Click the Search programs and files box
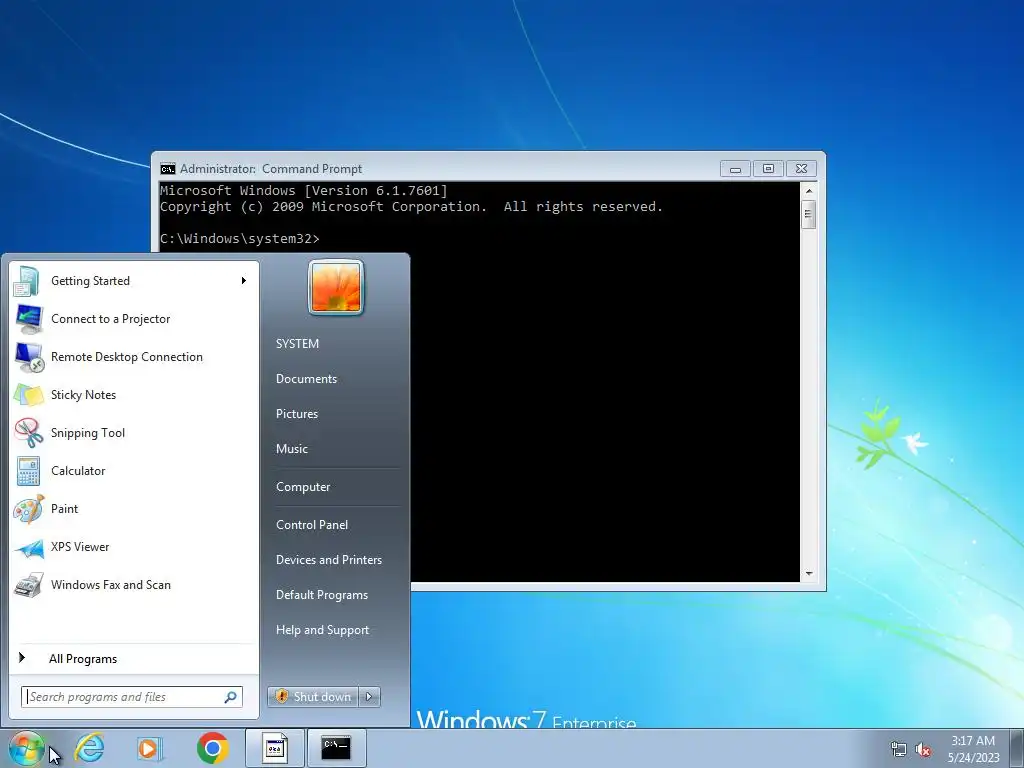 point(132,697)
